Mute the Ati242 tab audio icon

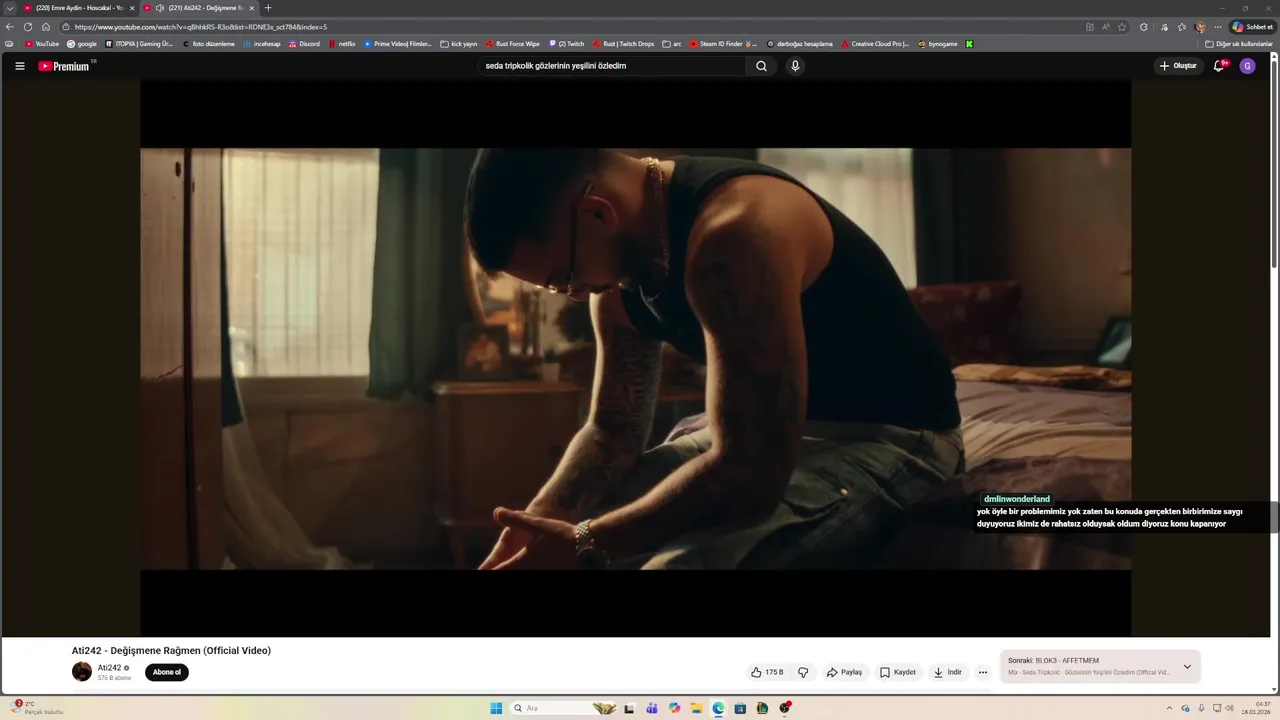(x=160, y=8)
